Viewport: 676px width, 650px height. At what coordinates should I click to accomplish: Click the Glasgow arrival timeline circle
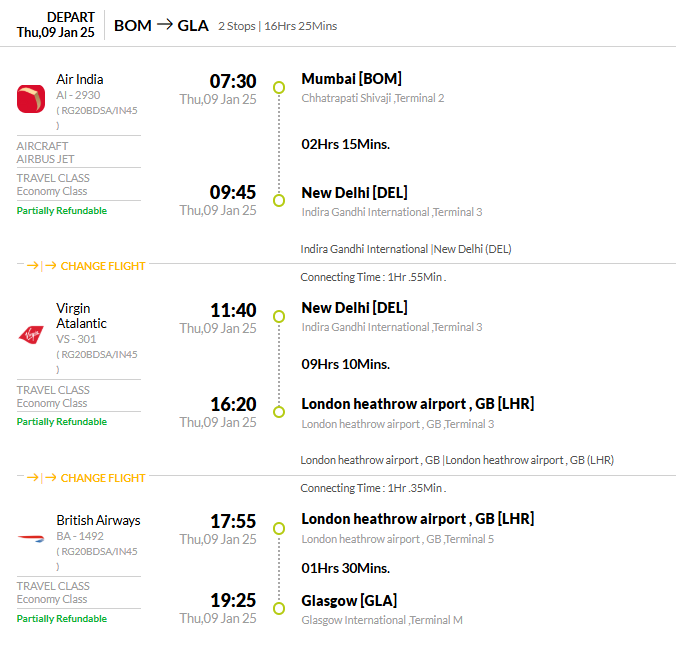[279, 608]
